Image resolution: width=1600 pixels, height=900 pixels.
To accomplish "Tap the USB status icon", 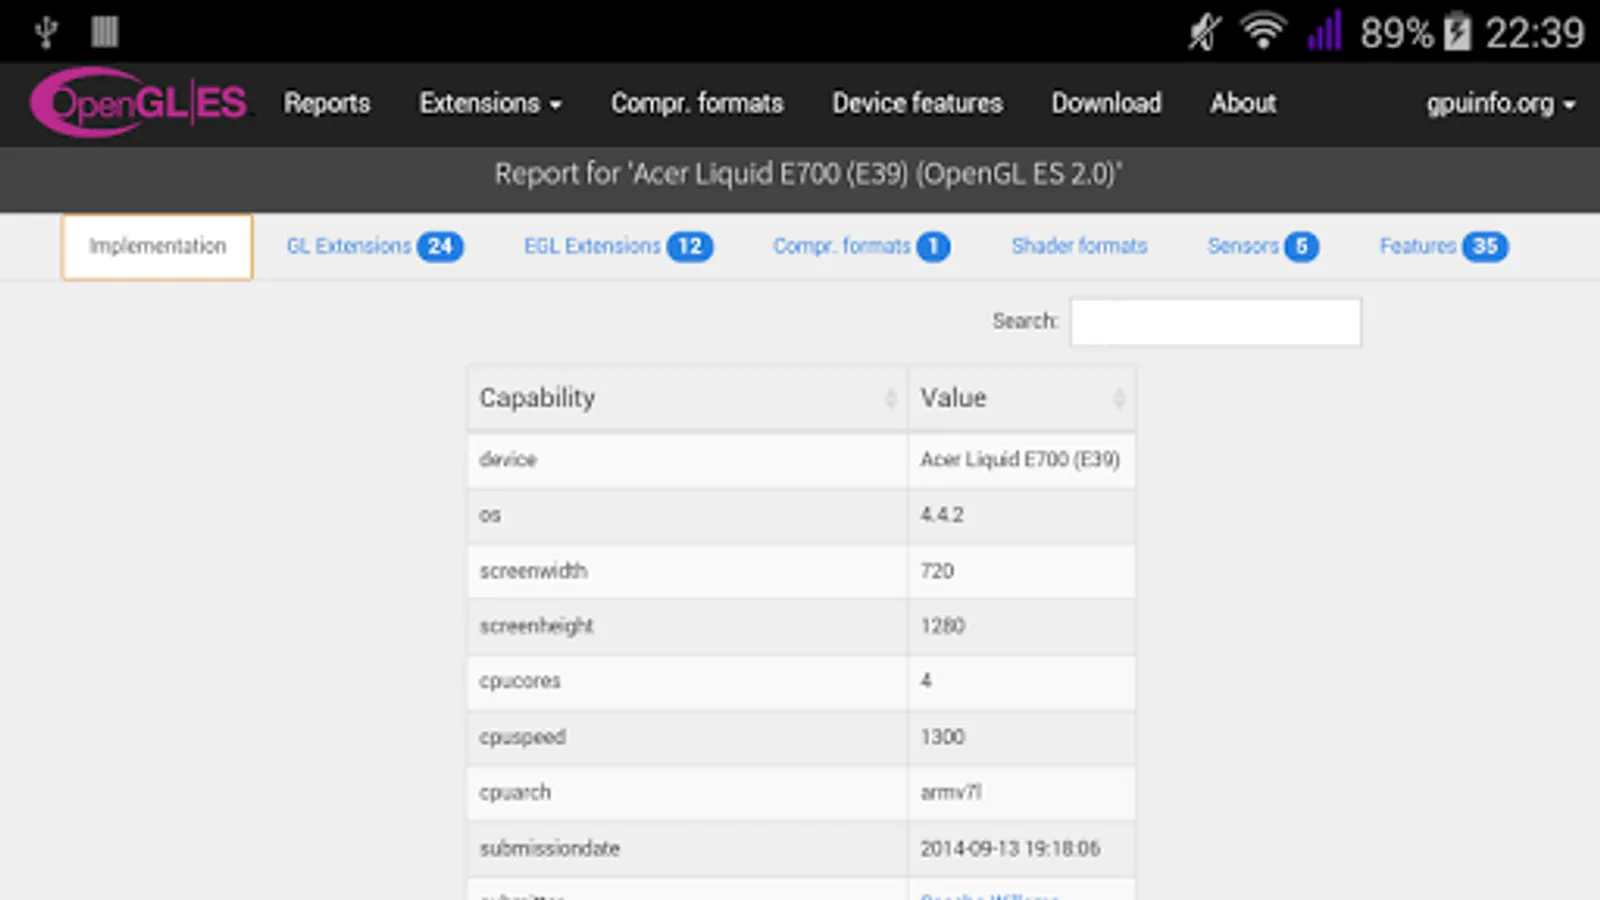I will click(45, 31).
